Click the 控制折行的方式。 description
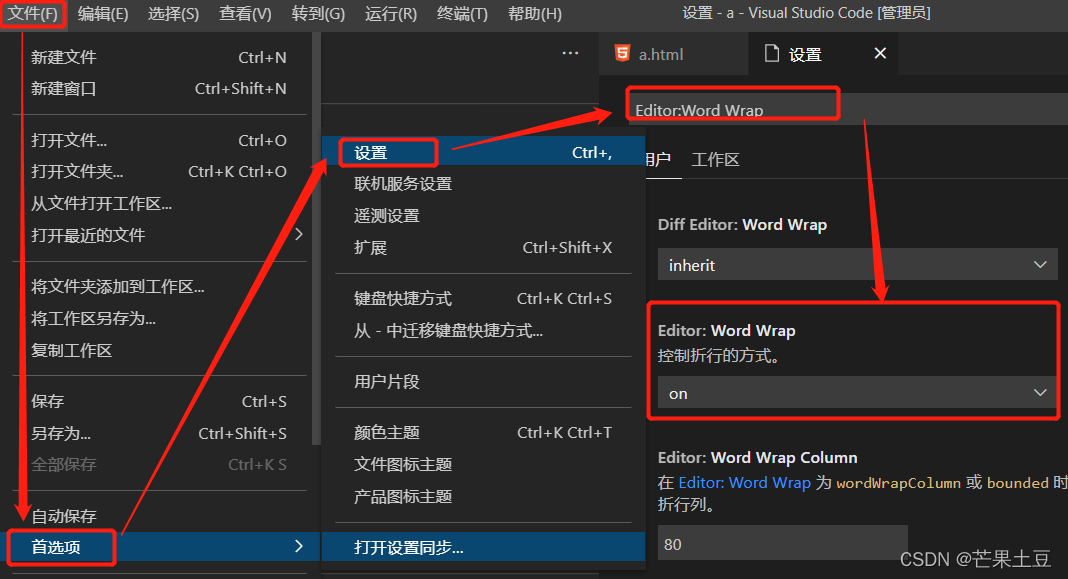Screen dimensions: 1068x579 click(719, 356)
